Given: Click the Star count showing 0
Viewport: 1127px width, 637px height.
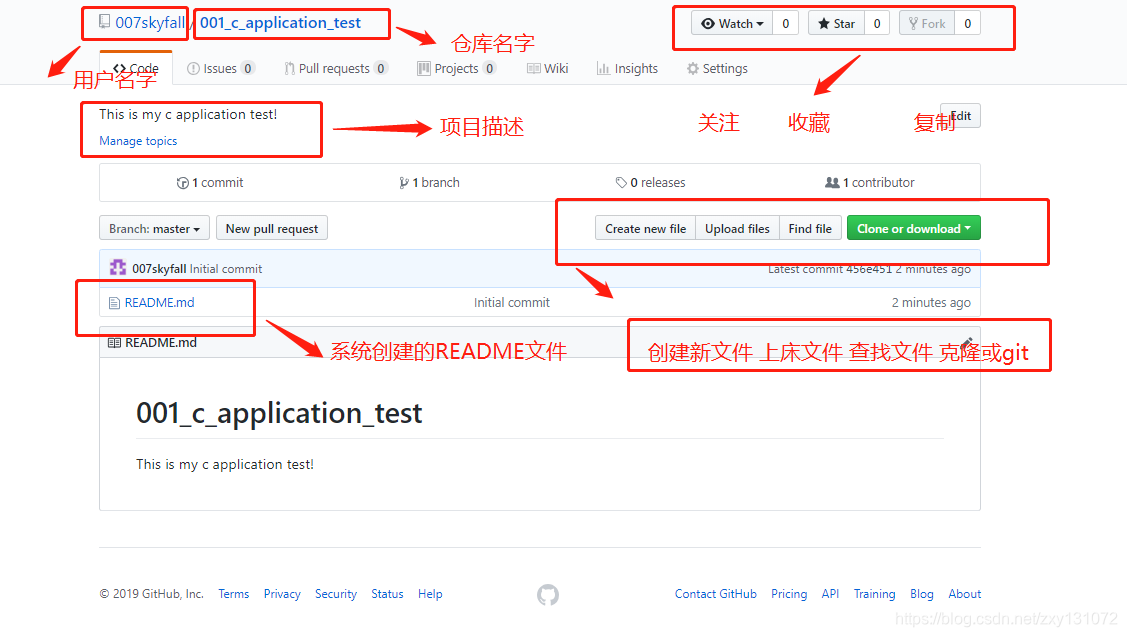Looking at the screenshot, I should (877, 24).
